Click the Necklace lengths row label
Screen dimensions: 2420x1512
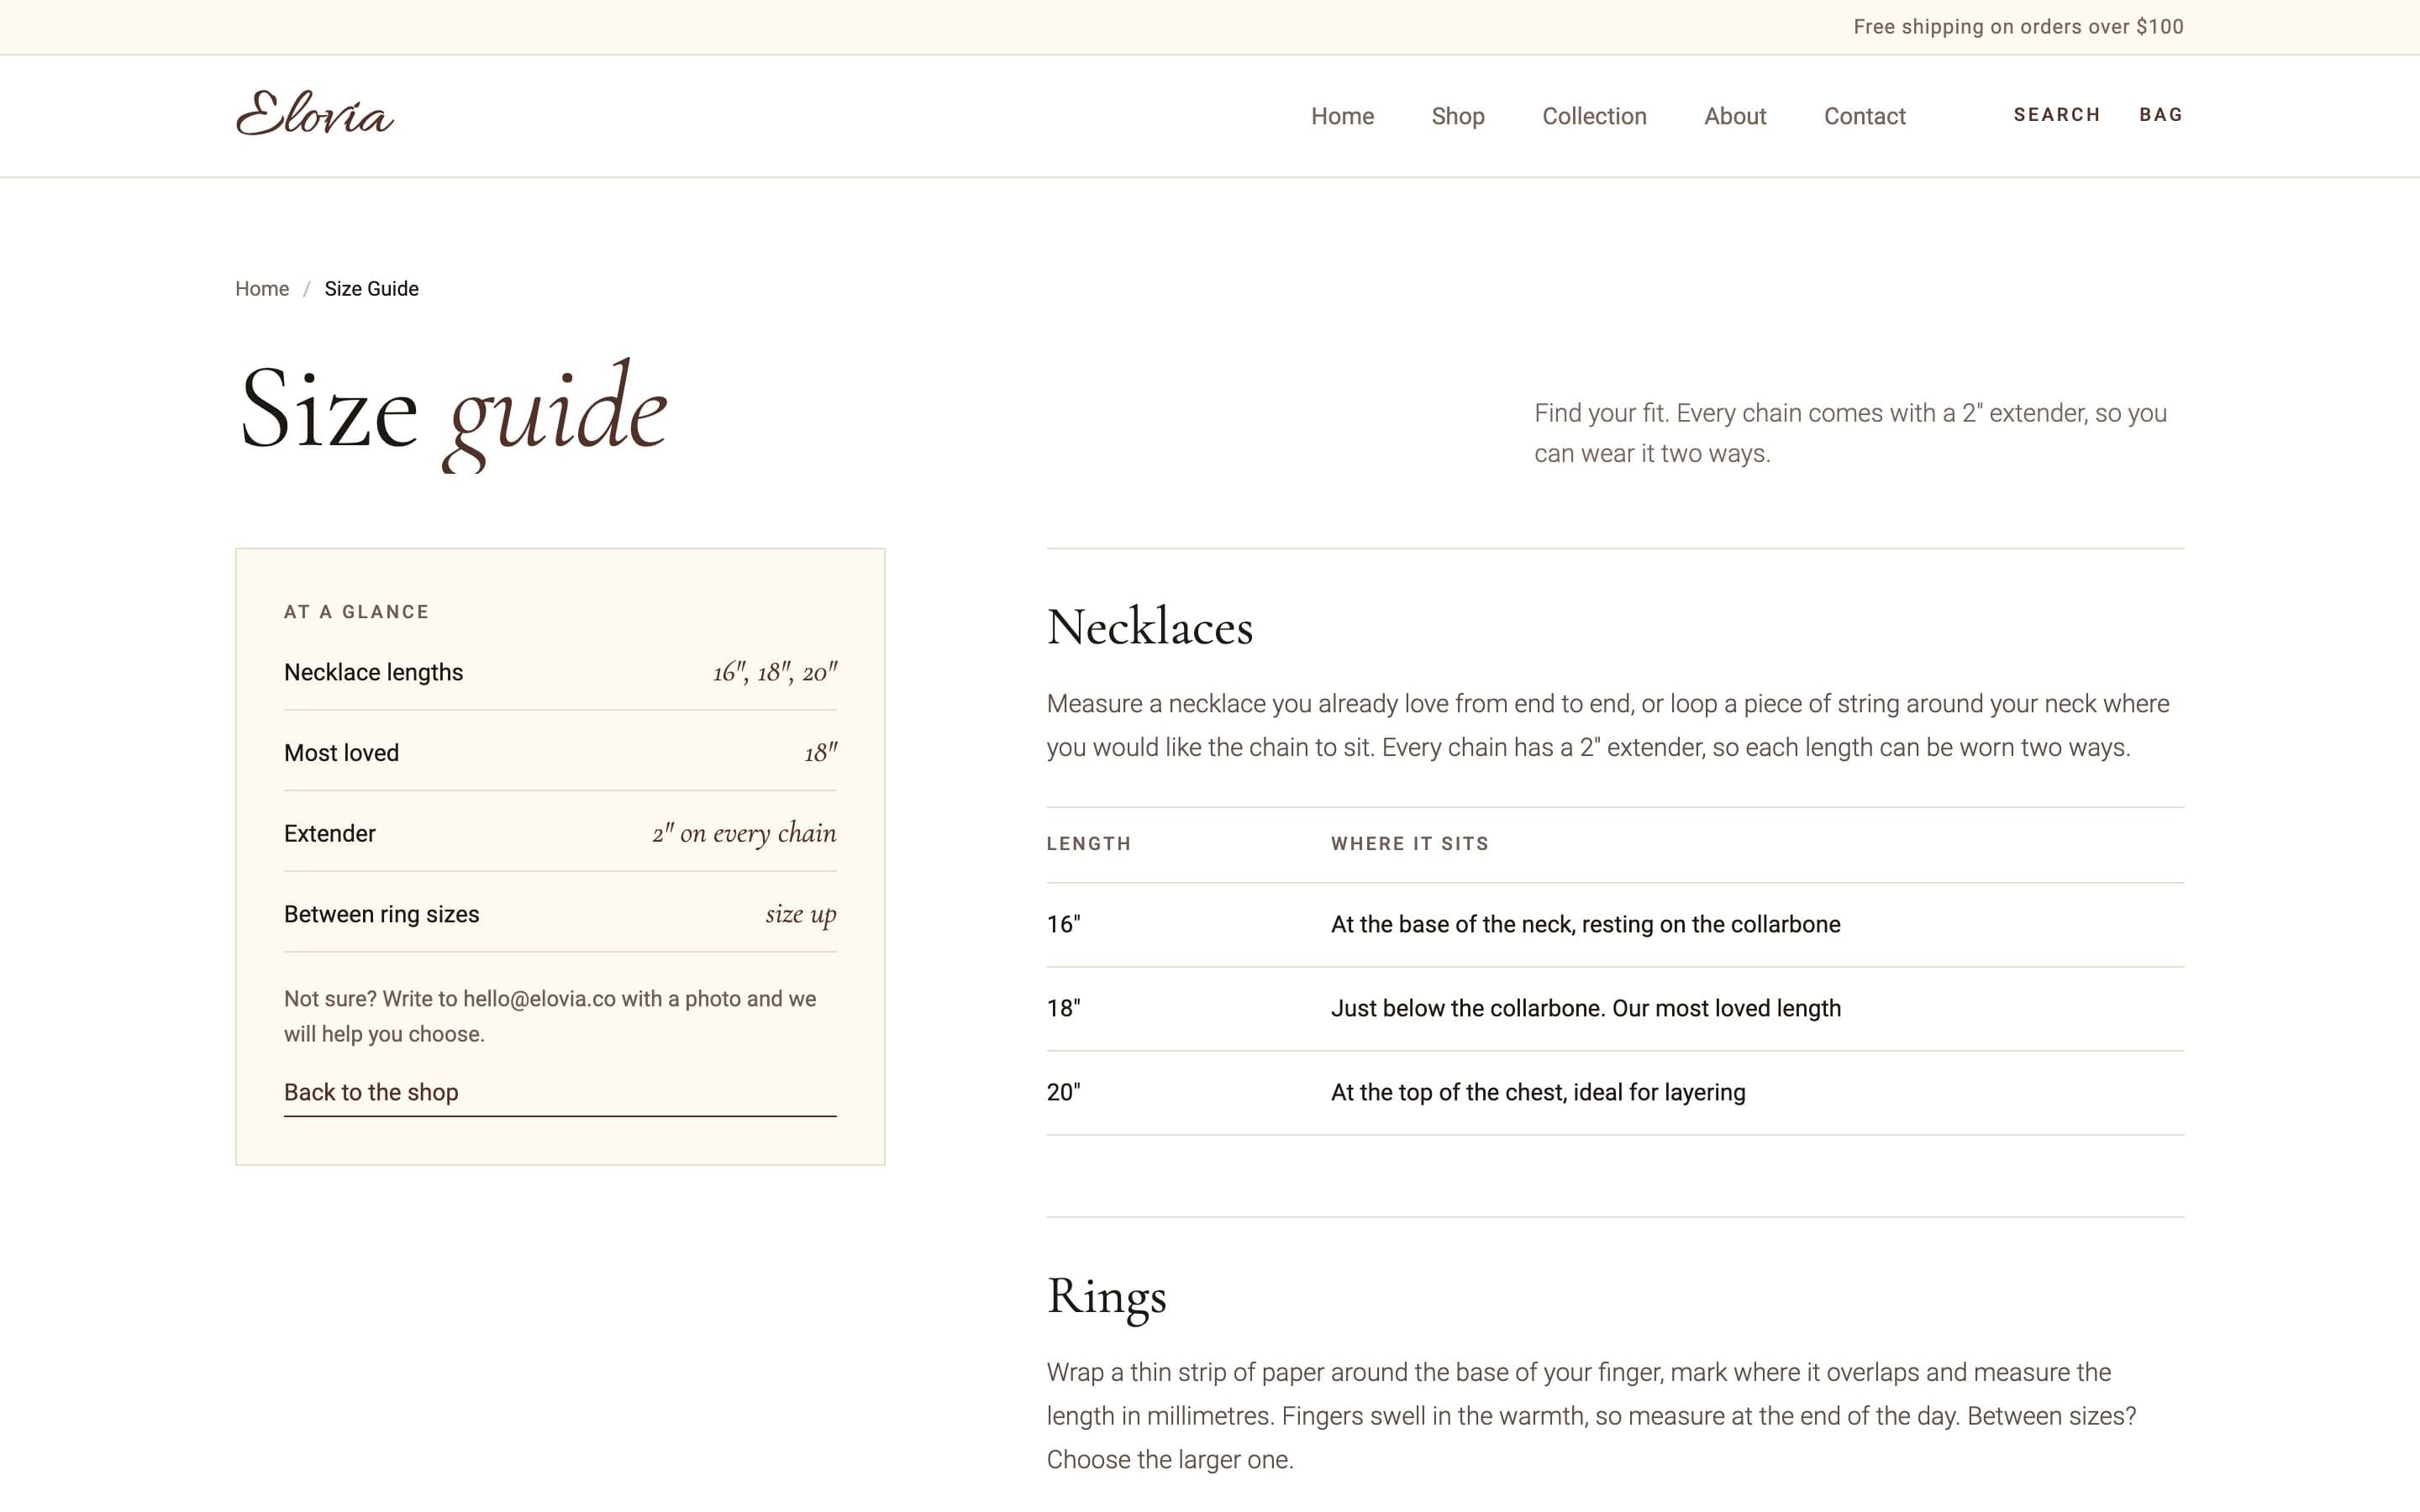(373, 672)
